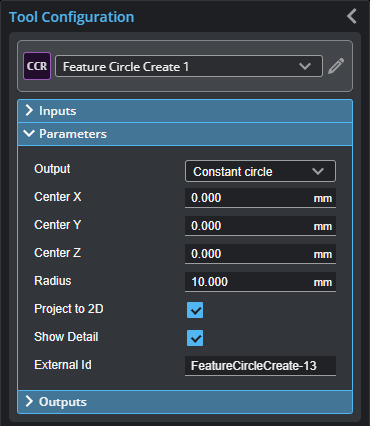
Task: Click the Inputs section chevron icon
Action: pyautogui.click(x=29, y=110)
